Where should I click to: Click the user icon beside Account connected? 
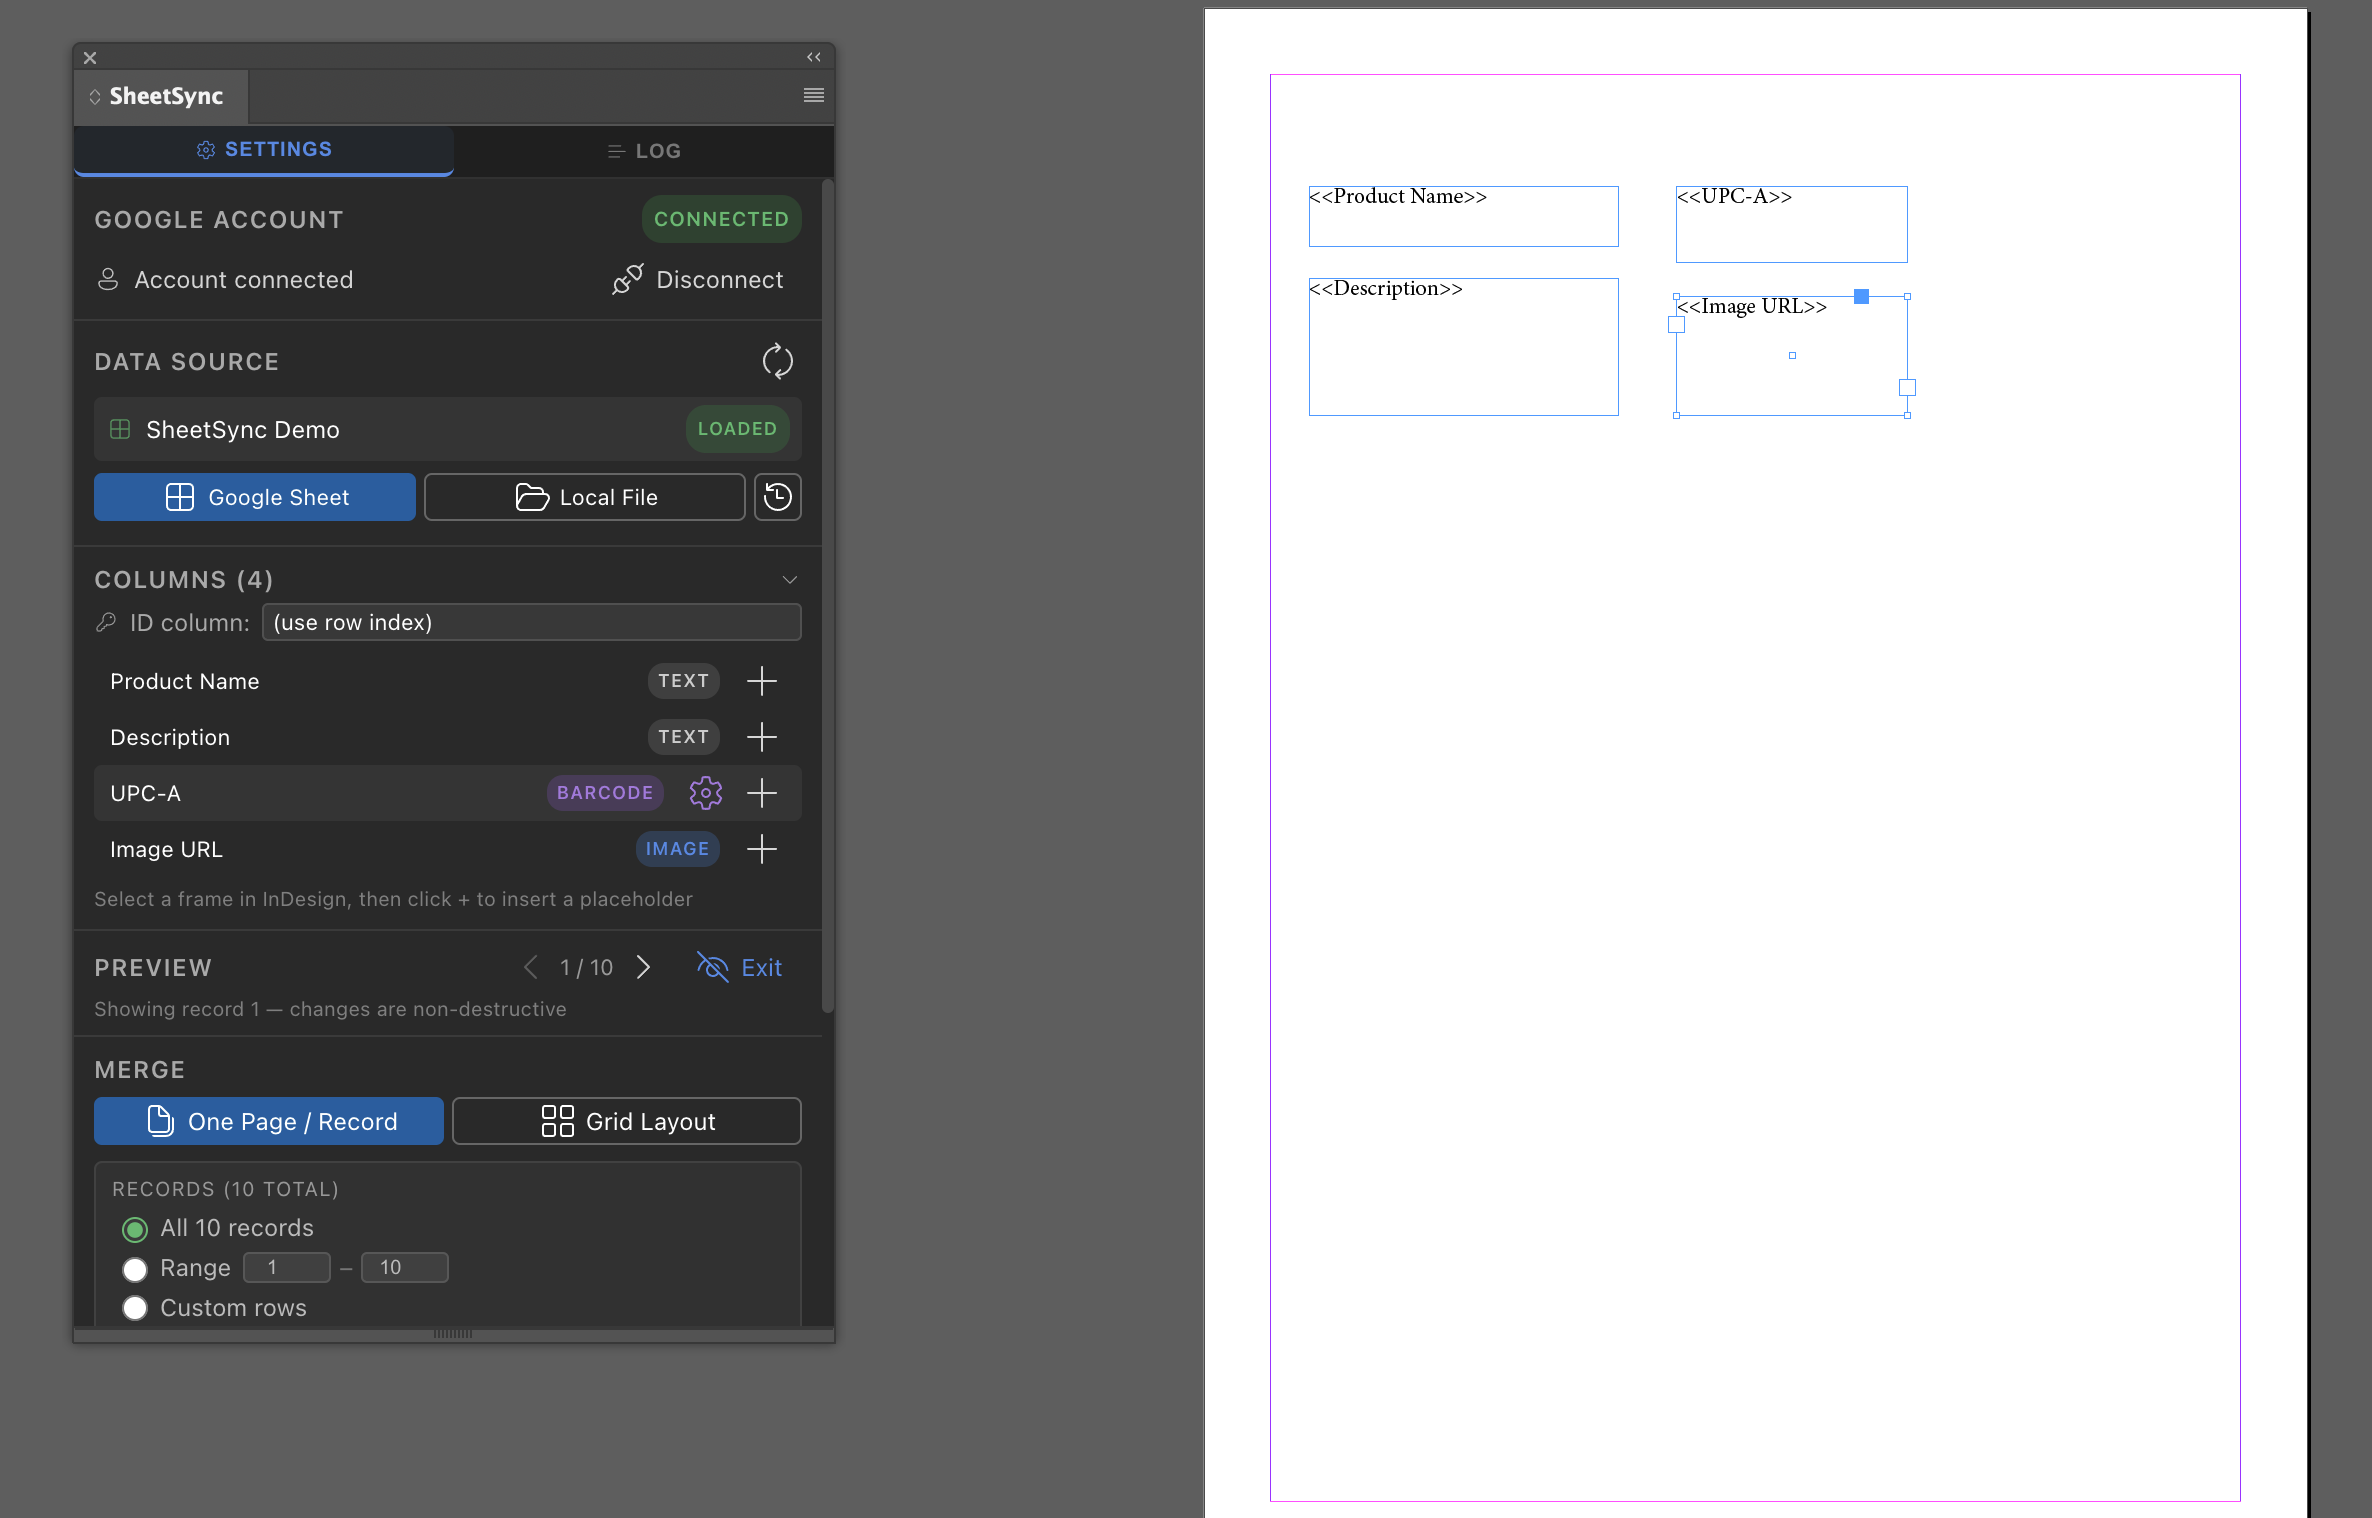point(108,280)
